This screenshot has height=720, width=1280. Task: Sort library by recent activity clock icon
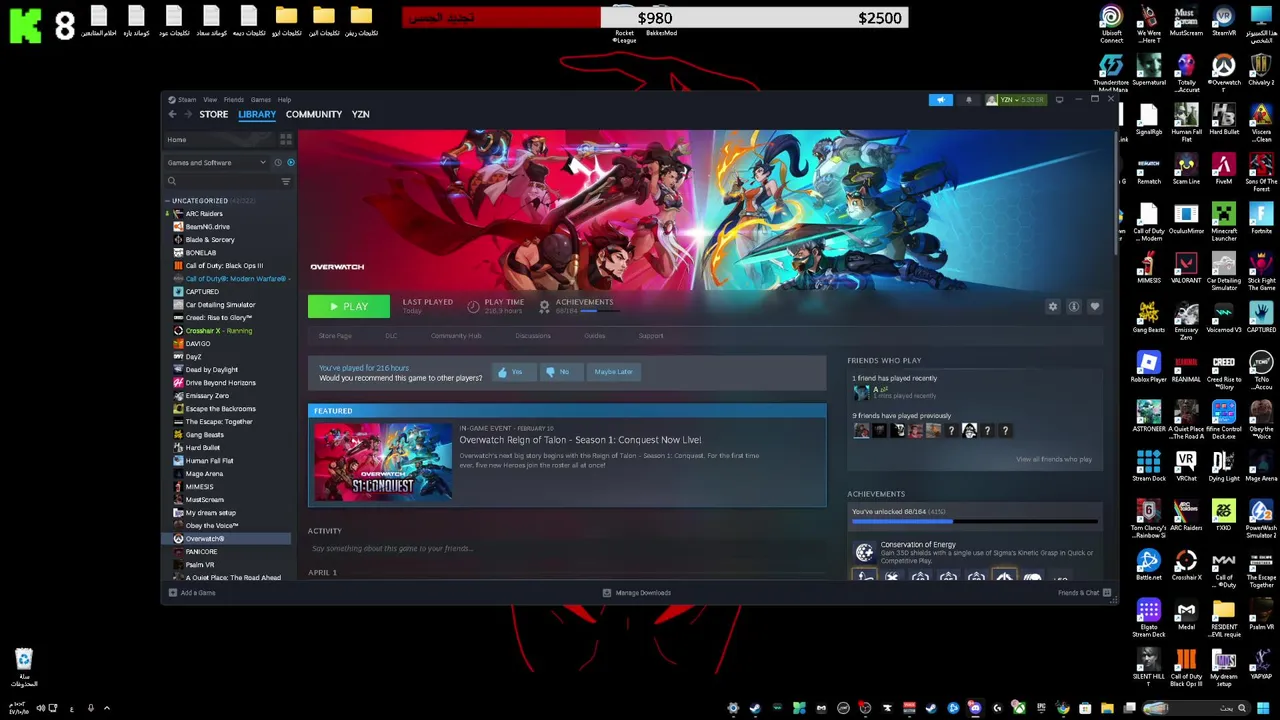click(278, 162)
